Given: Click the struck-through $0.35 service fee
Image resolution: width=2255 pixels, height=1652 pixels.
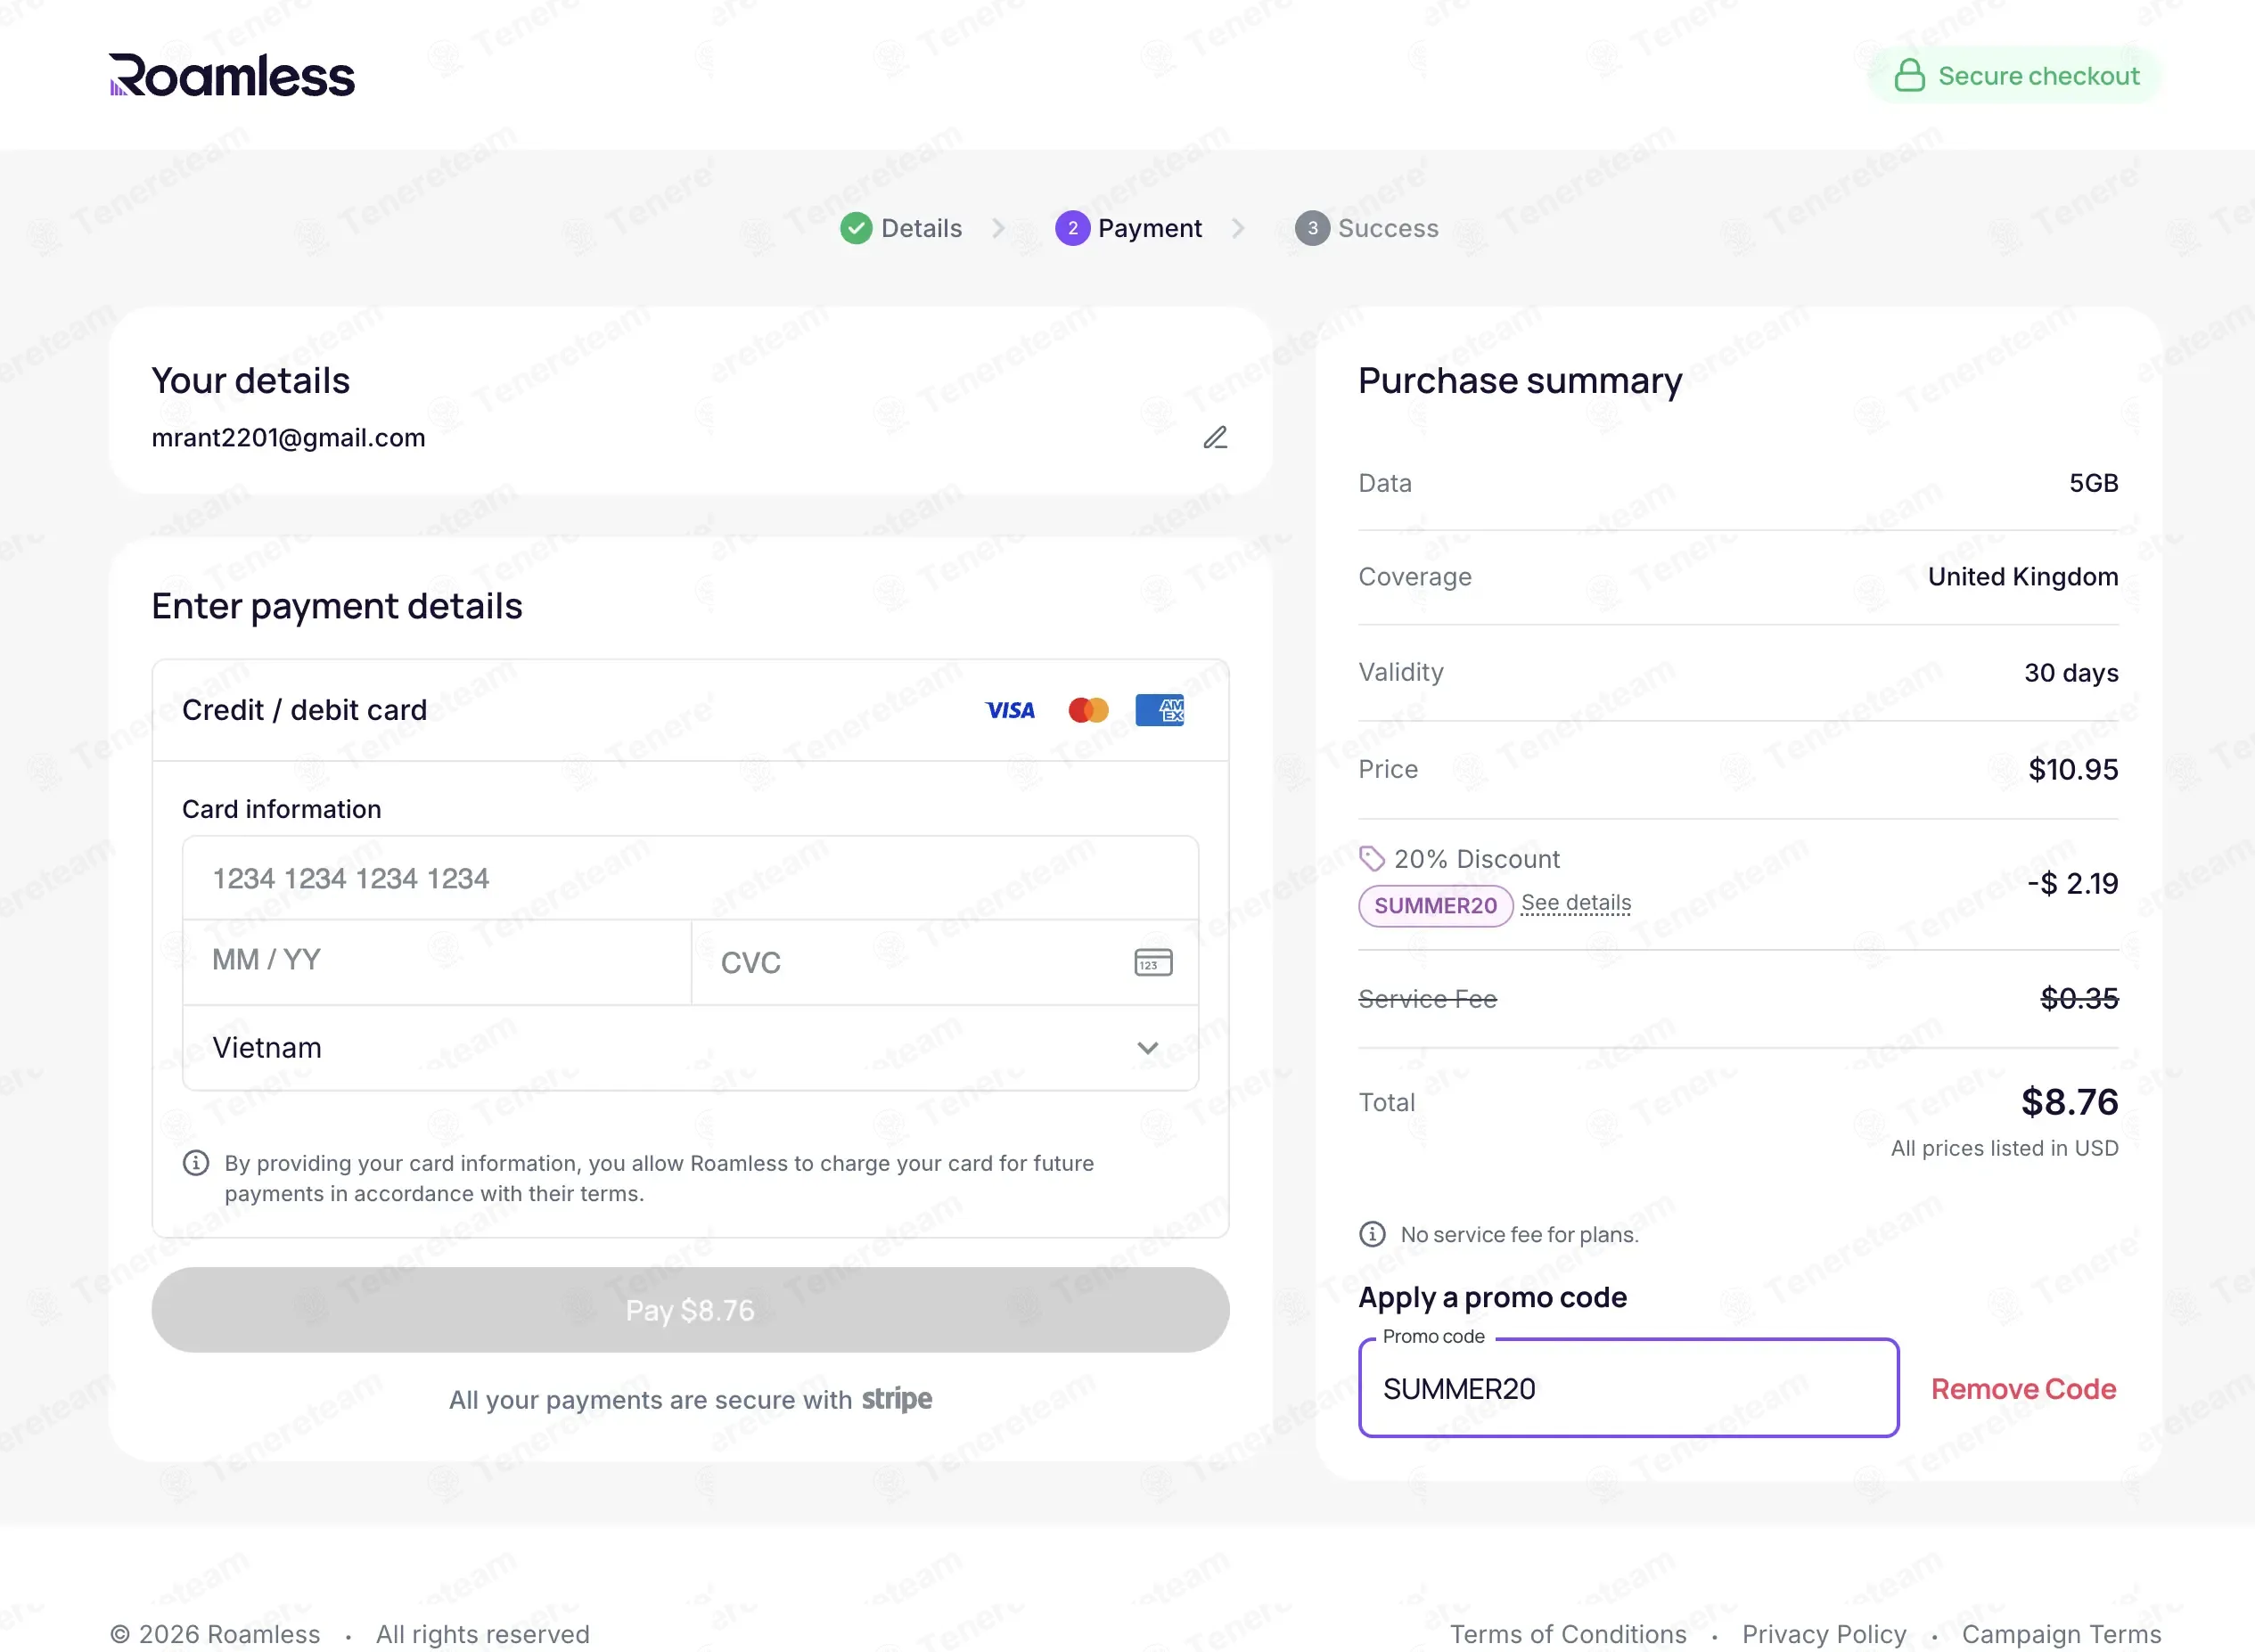Looking at the screenshot, I should tap(2079, 998).
